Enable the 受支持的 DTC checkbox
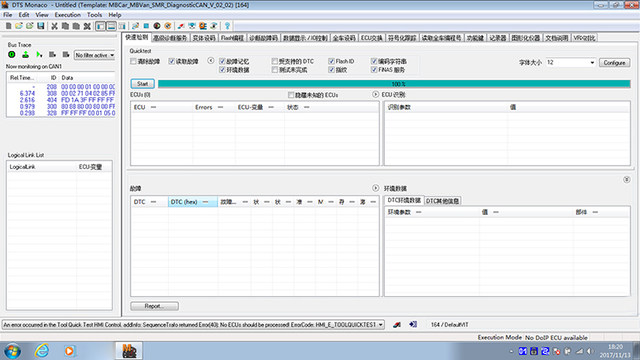Viewport: 640px width, 360px height. point(275,61)
